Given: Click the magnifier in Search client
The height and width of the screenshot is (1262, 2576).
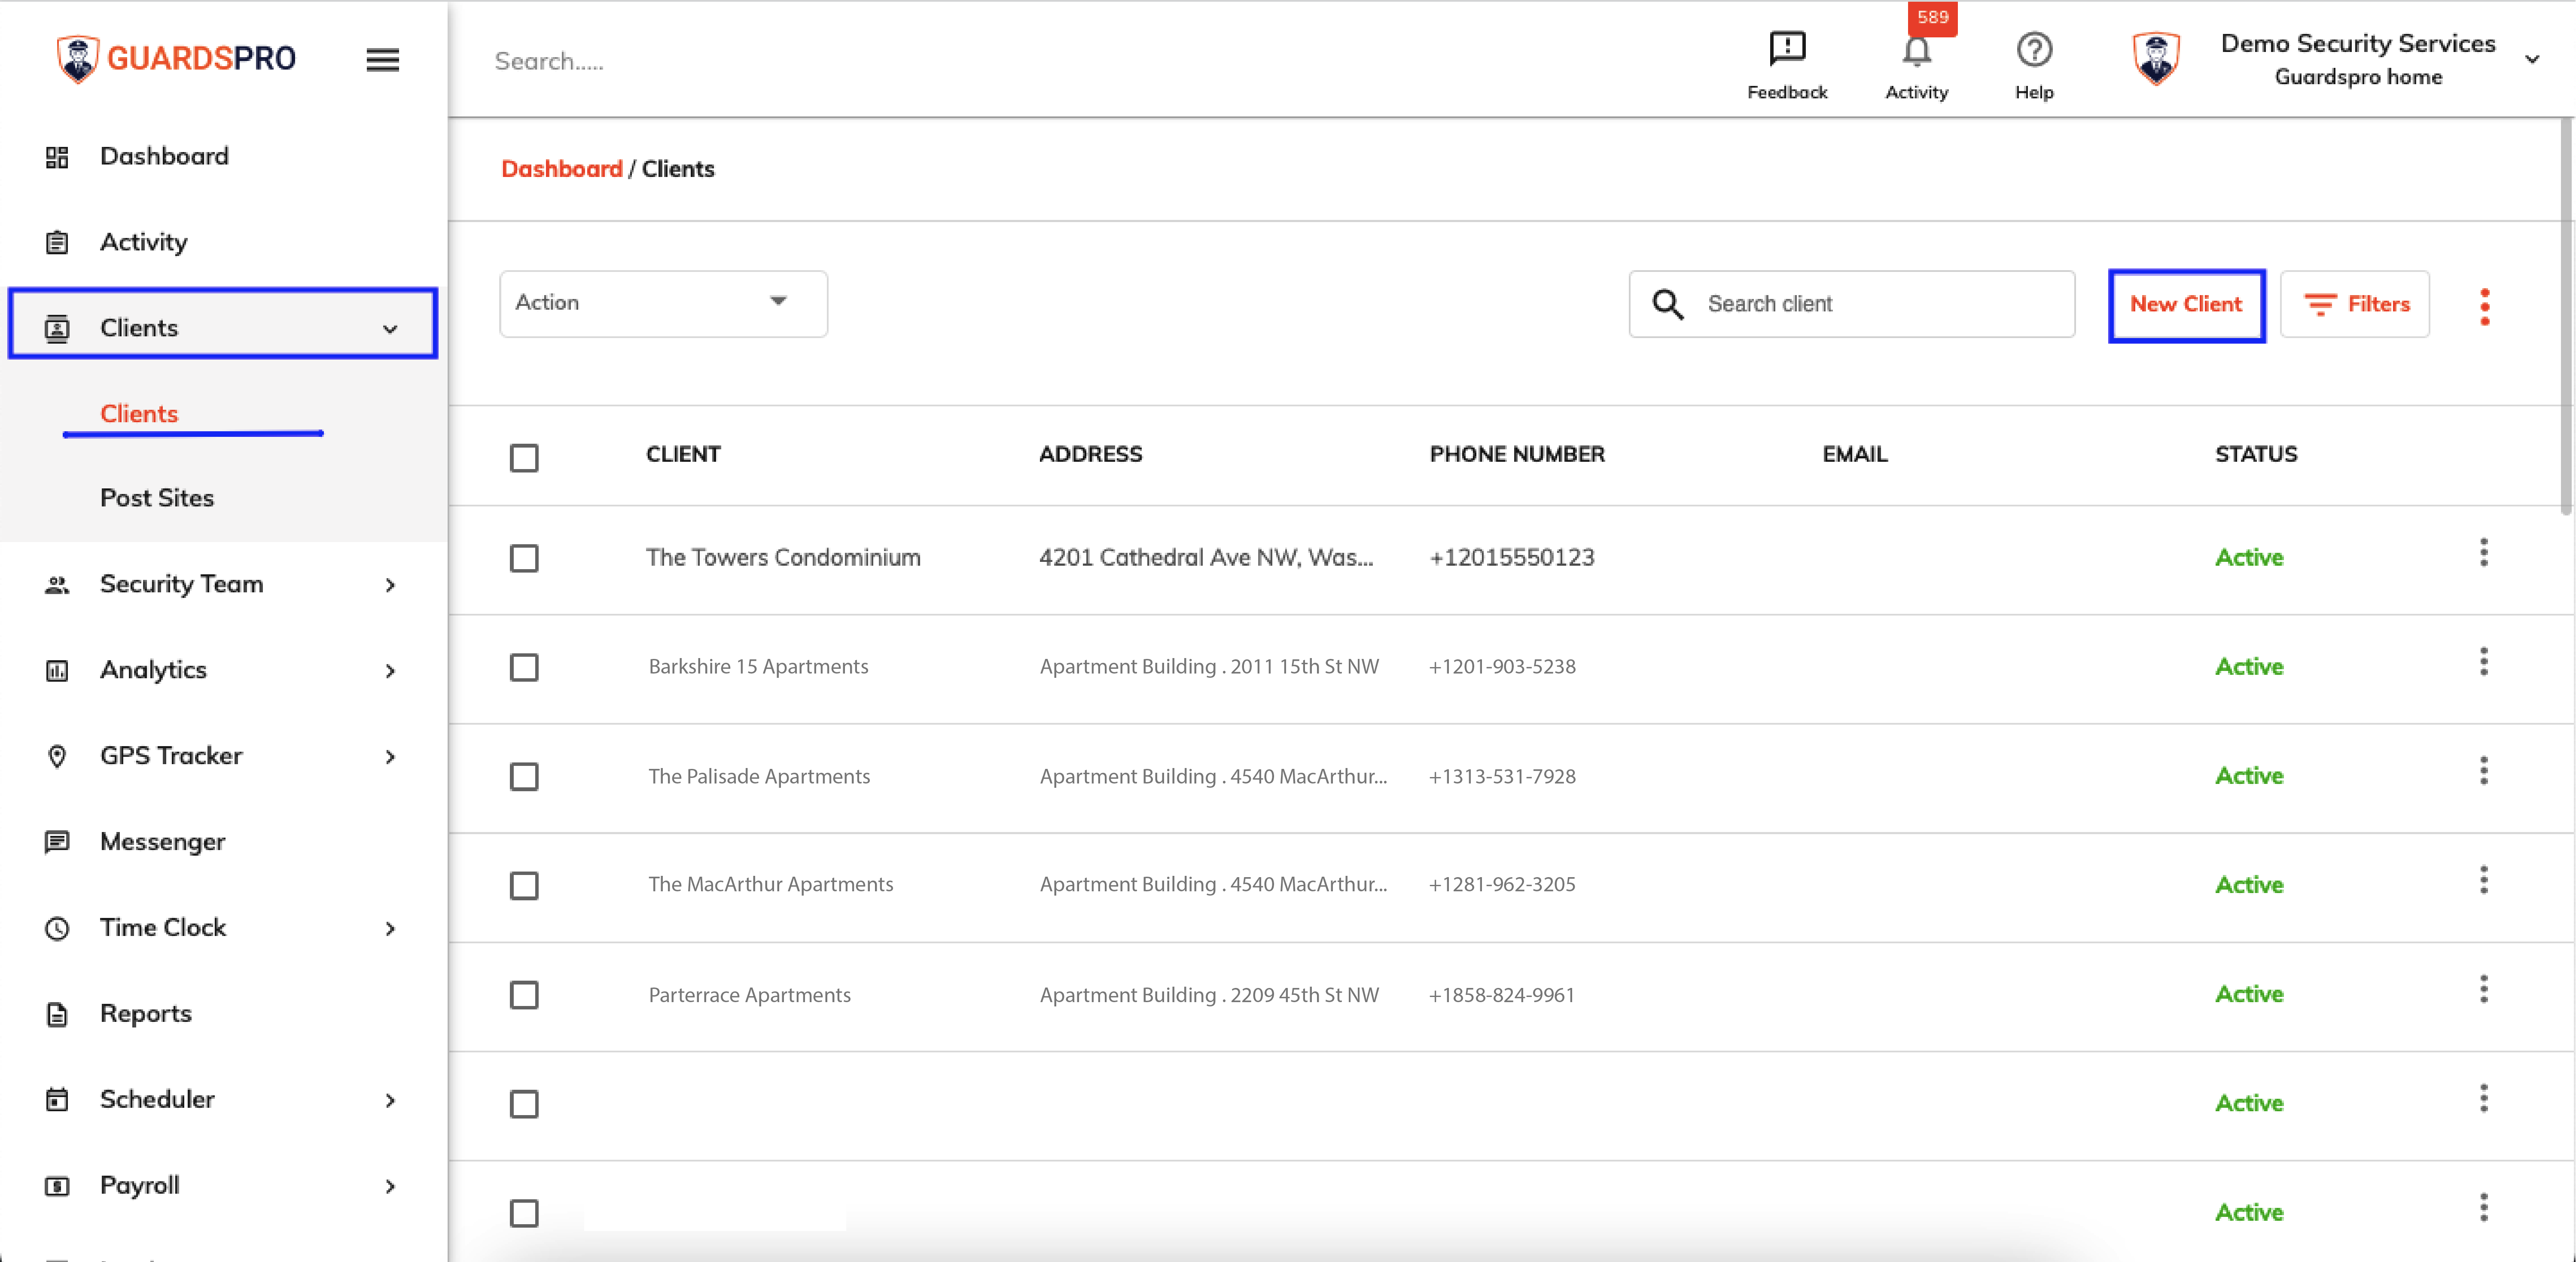Looking at the screenshot, I should point(1667,304).
